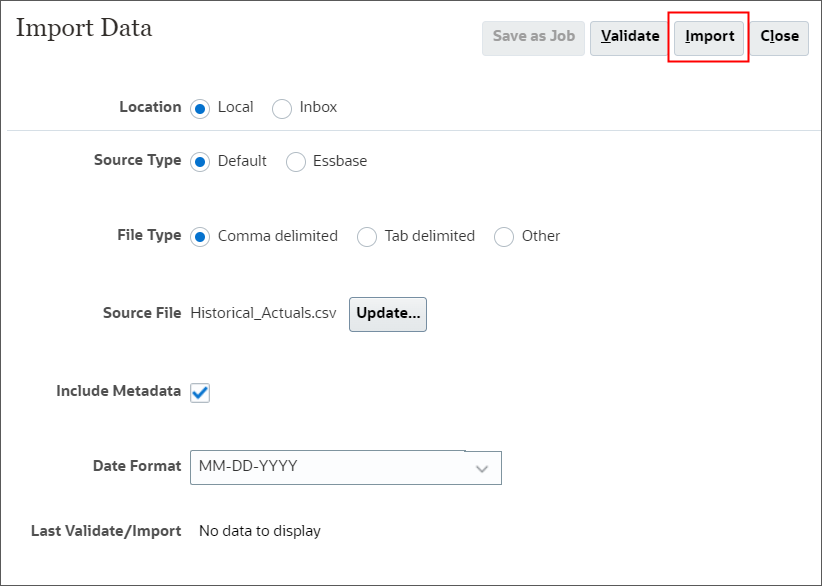Click the Historical_Actuals.csv file name
The image size is (822, 586).
point(263,313)
